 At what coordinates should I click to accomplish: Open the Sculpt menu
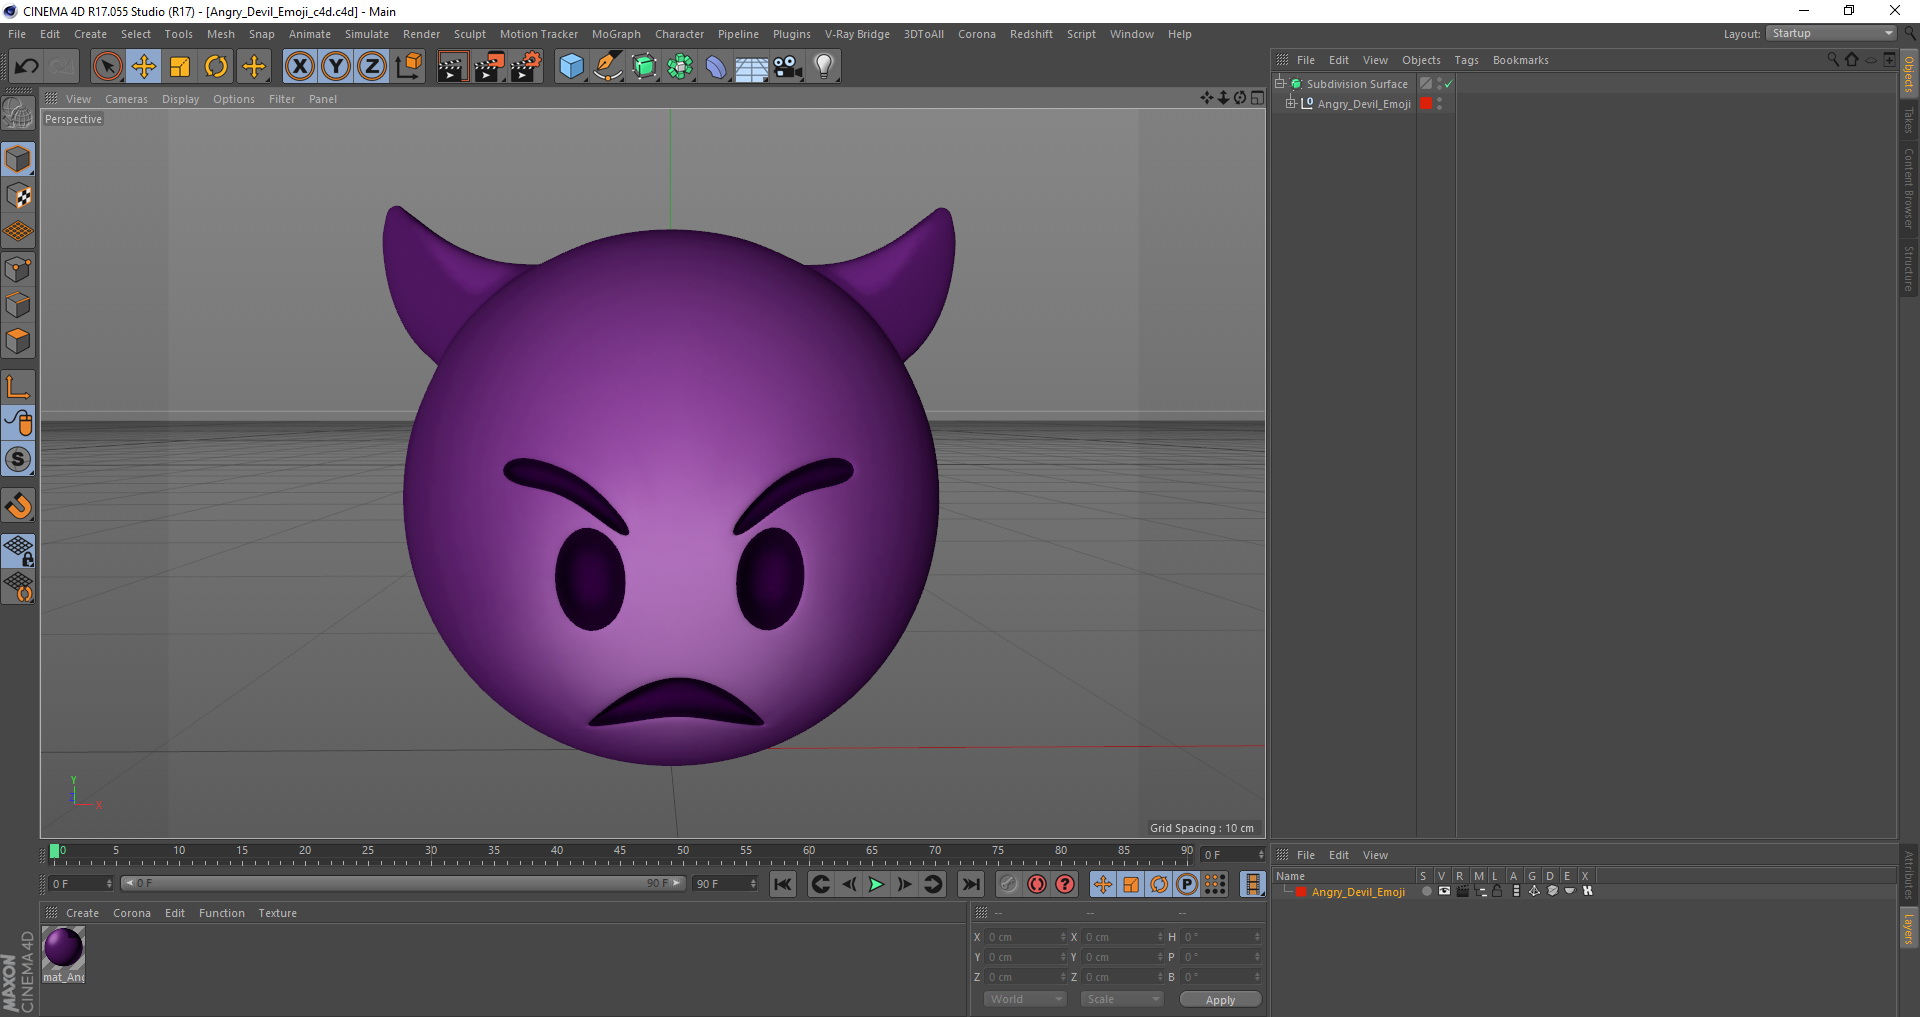point(470,34)
